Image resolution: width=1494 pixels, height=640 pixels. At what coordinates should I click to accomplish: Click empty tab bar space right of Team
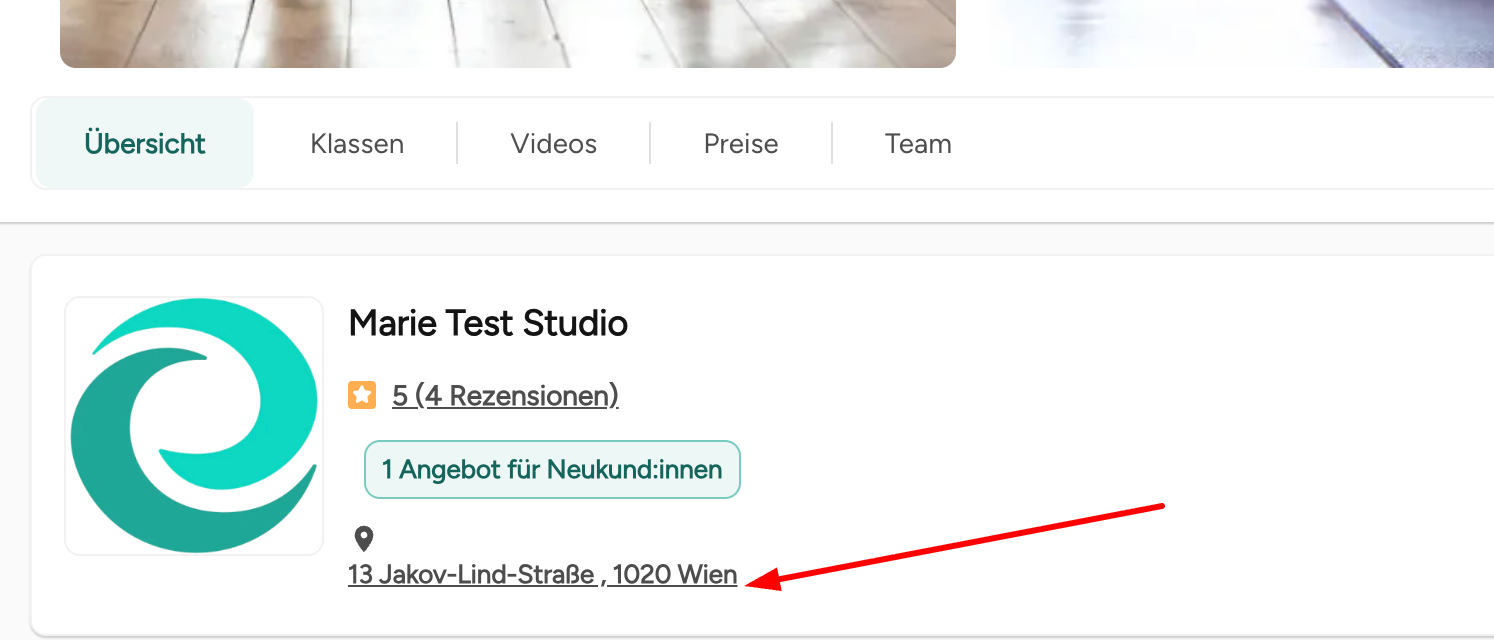1200,144
